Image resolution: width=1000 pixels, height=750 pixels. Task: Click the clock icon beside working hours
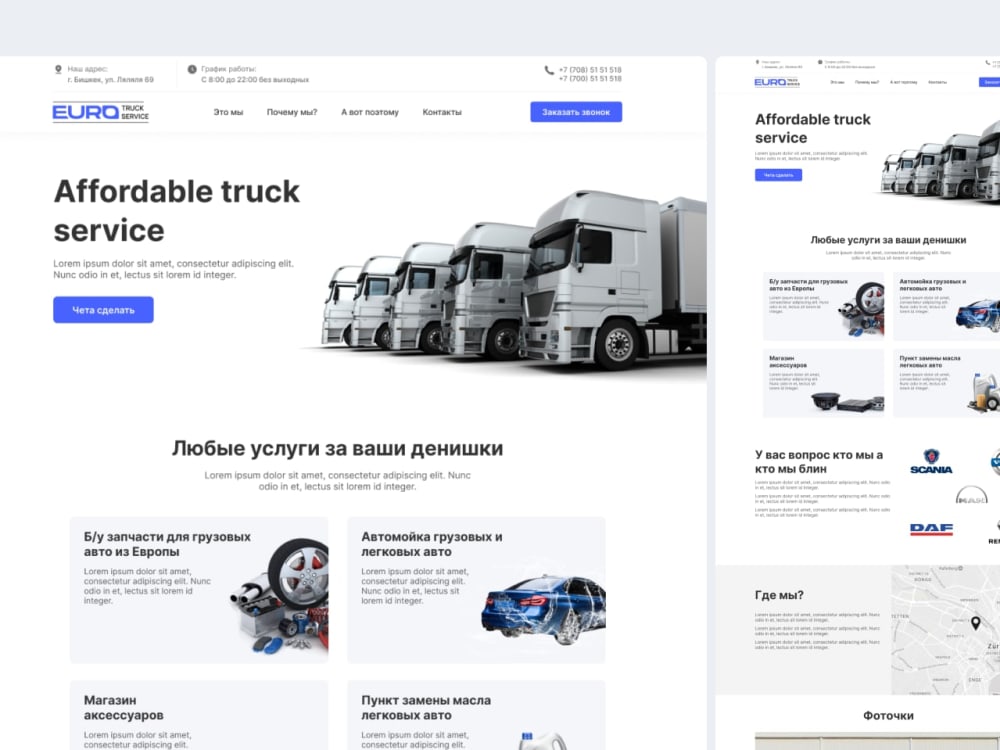click(192, 69)
